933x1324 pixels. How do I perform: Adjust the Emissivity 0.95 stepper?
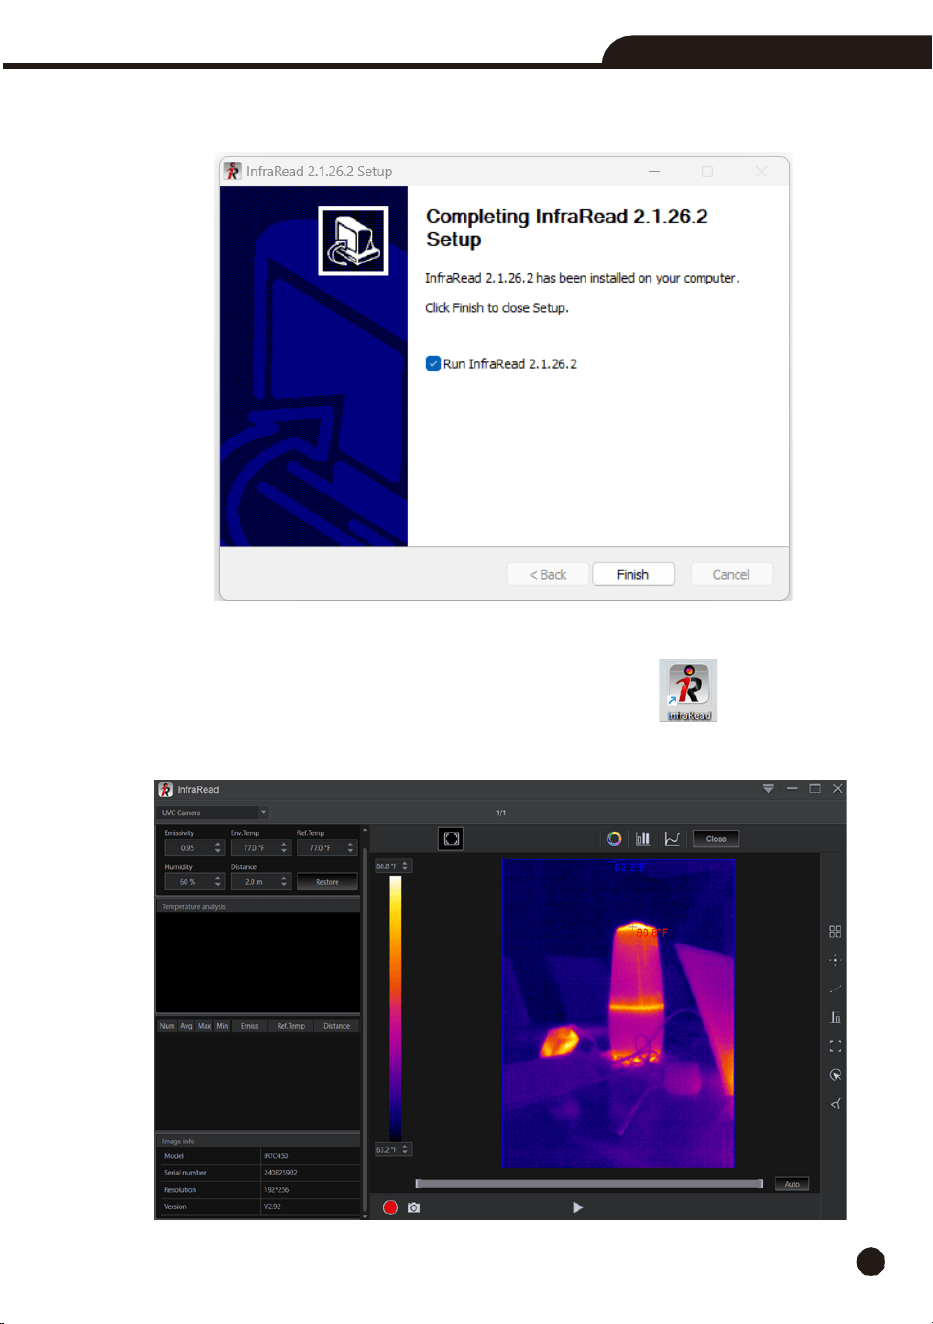coord(218,848)
